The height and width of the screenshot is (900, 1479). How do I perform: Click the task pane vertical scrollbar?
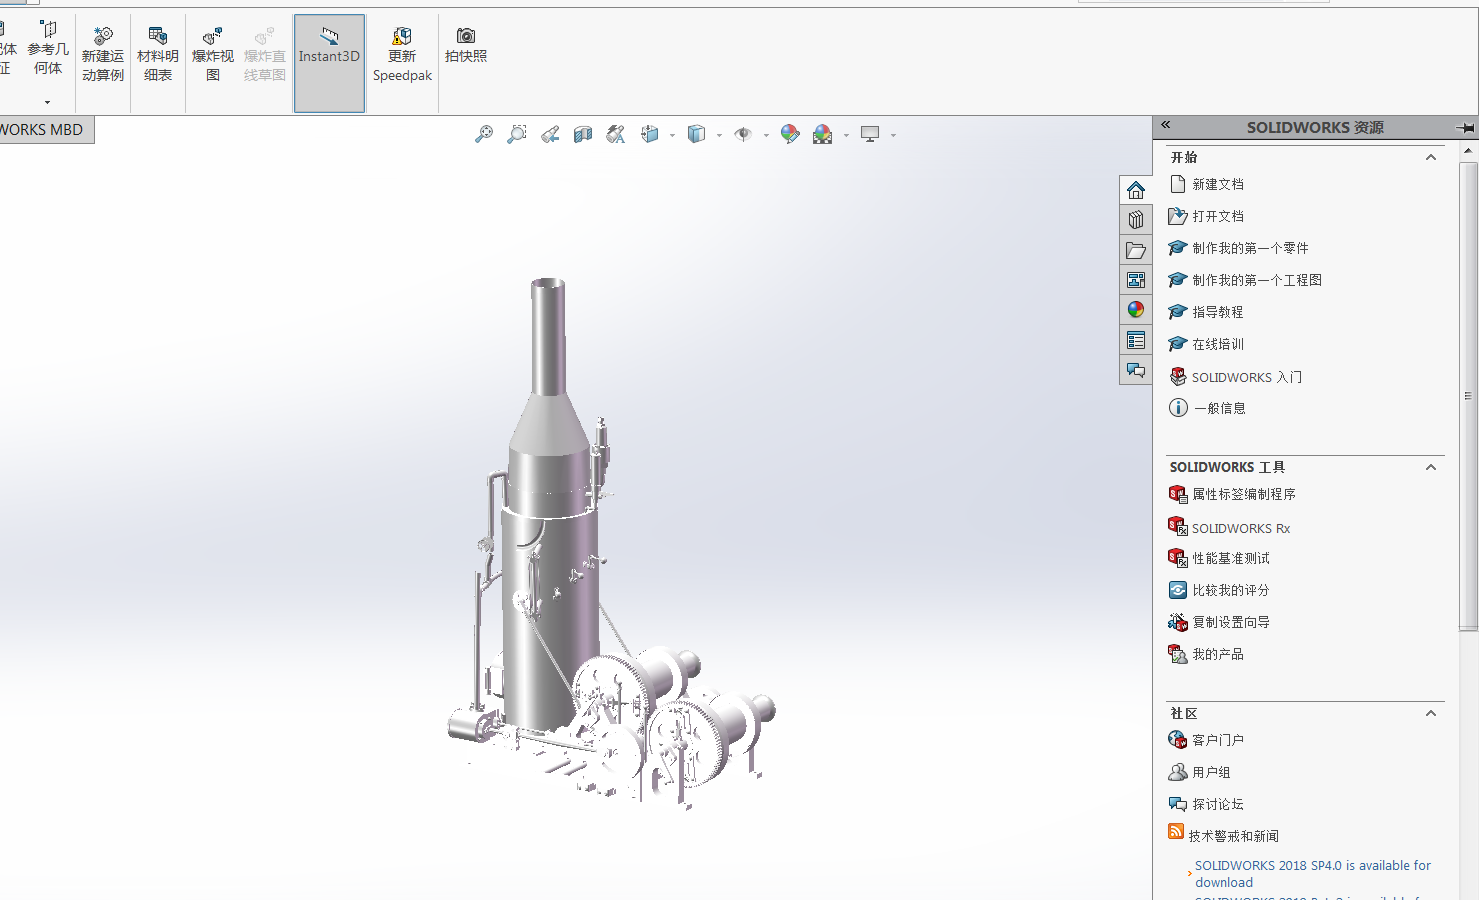coord(1468,397)
